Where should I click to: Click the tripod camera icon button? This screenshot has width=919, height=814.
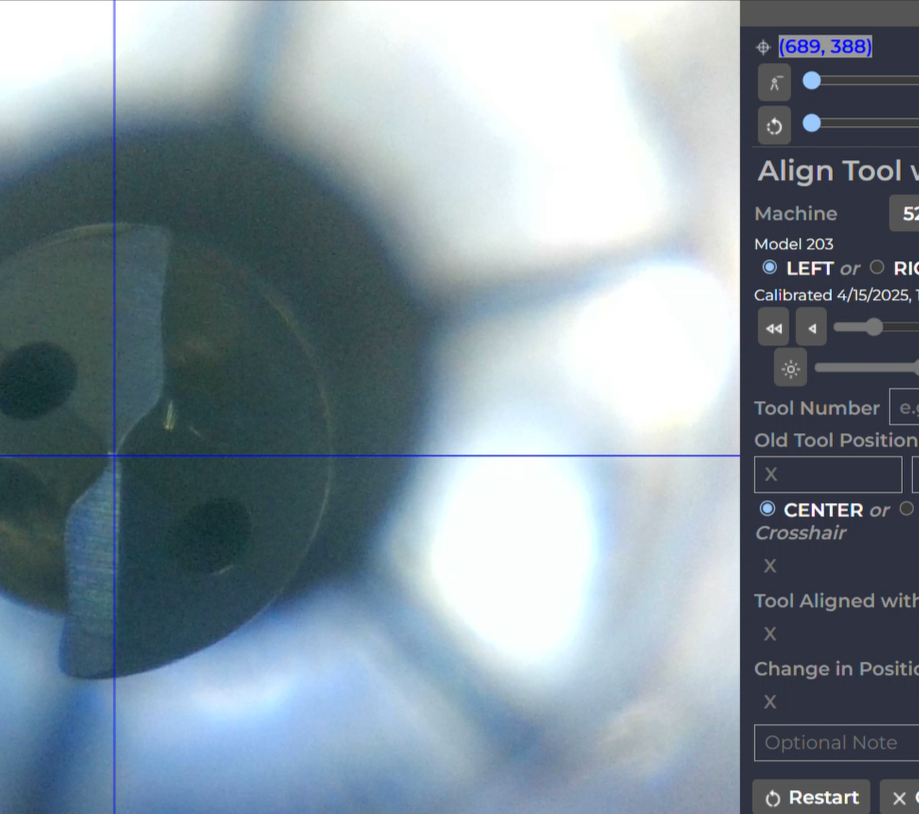click(774, 82)
